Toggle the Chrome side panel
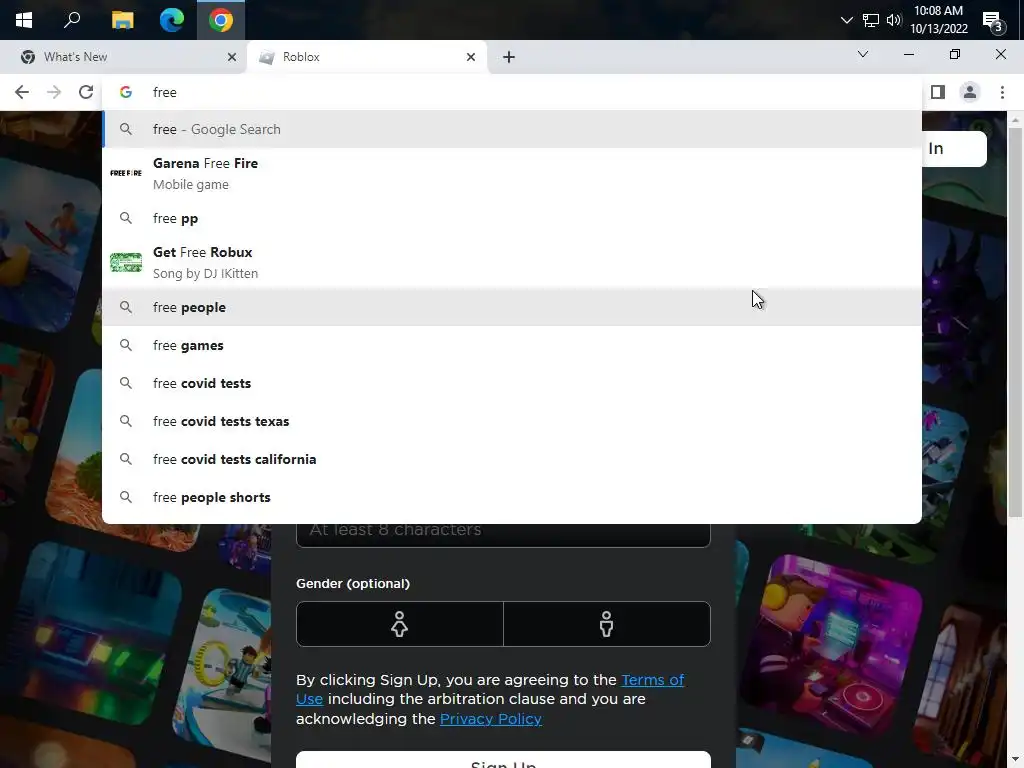This screenshot has height=768, width=1024. click(938, 92)
